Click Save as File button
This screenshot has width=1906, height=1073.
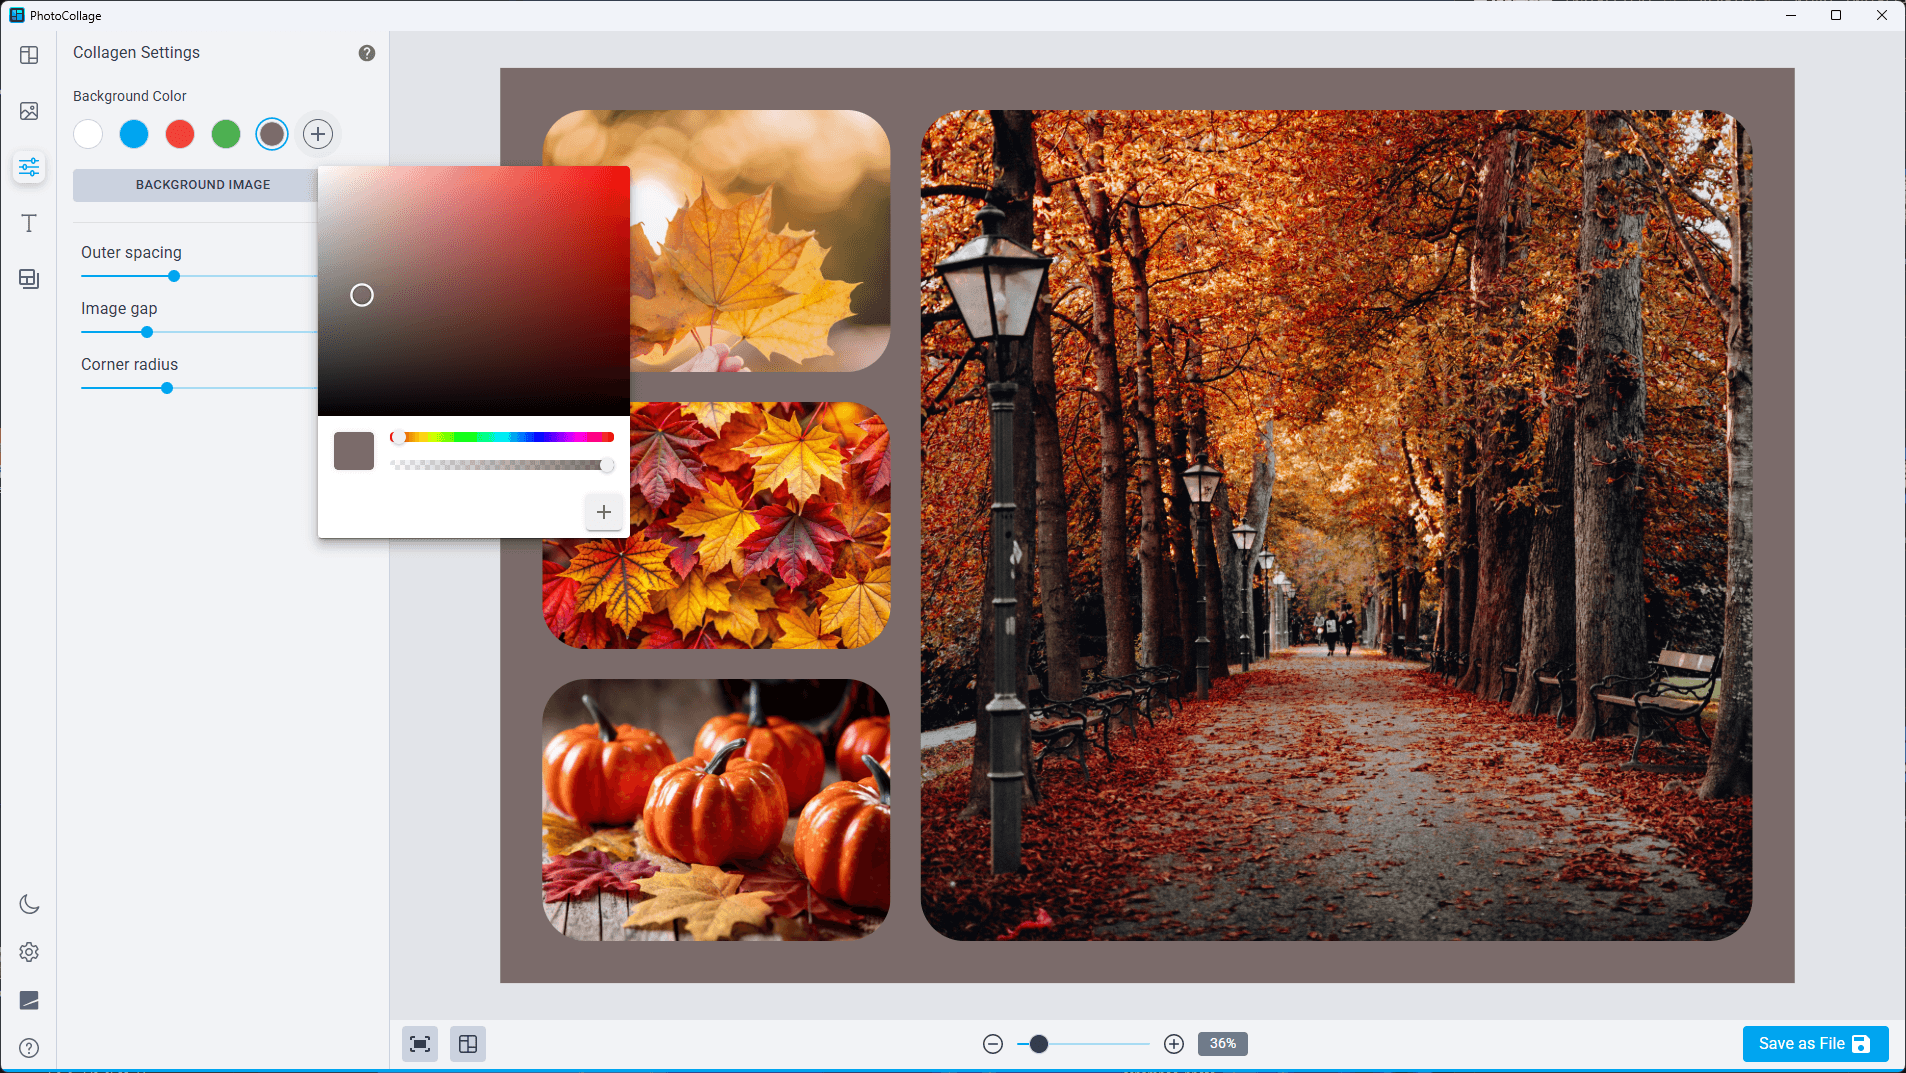(x=1815, y=1044)
